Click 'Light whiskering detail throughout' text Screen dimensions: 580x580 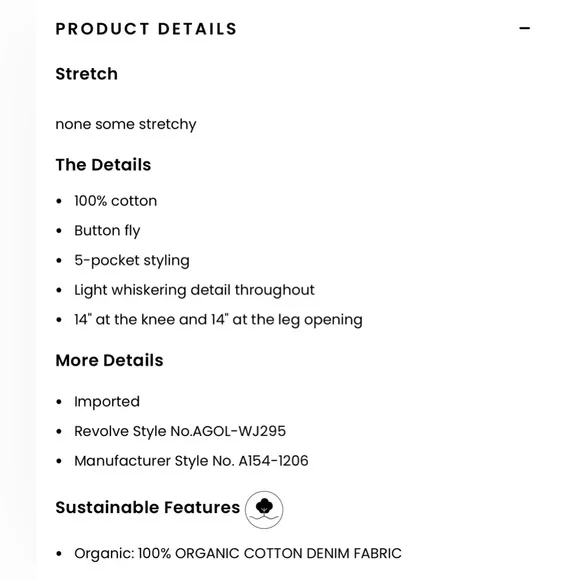click(194, 290)
